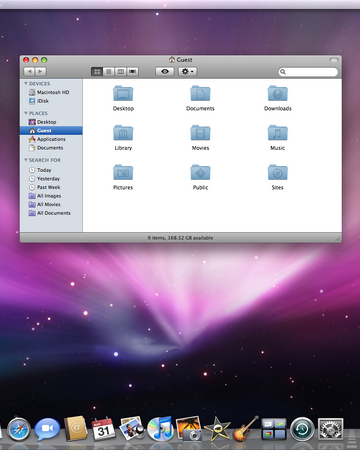360x450 pixels.
Task: Show files from Yesterday search
Action: pyautogui.click(x=51, y=179)
